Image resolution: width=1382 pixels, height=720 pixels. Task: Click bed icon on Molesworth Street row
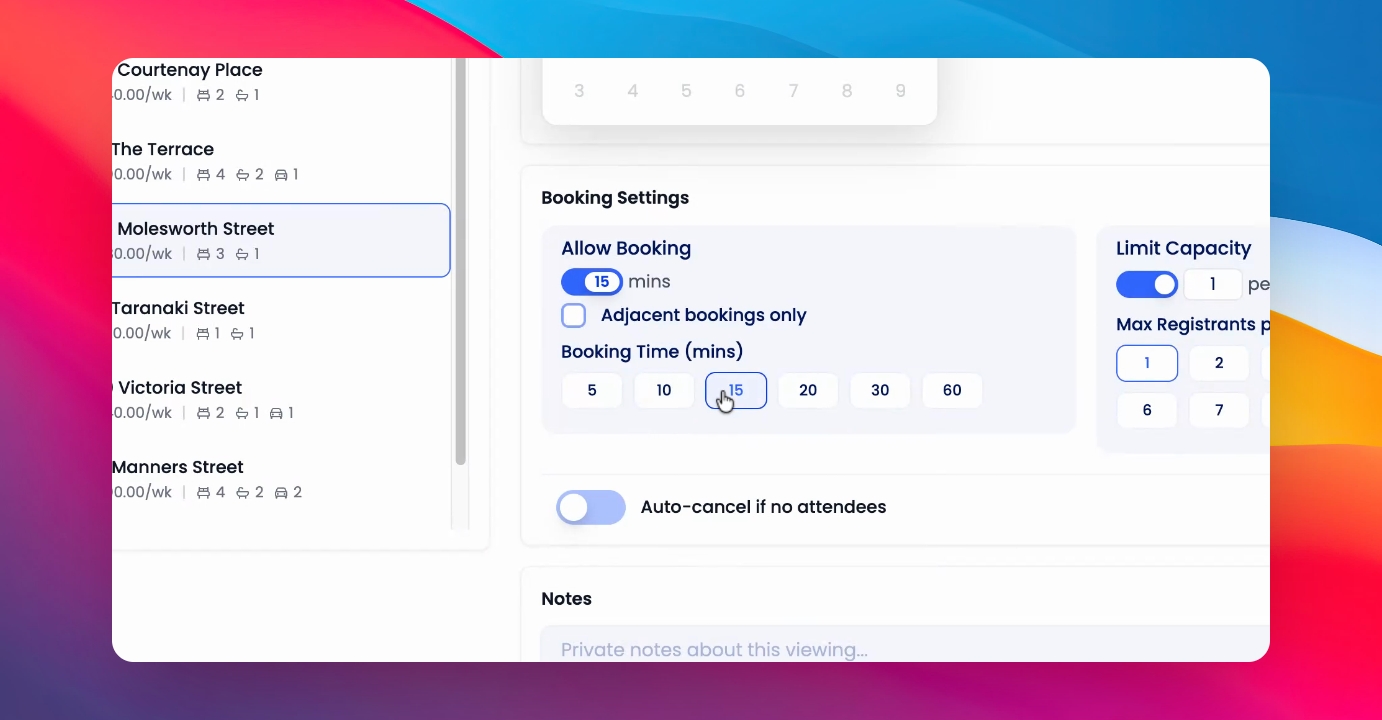pos(204,255)
